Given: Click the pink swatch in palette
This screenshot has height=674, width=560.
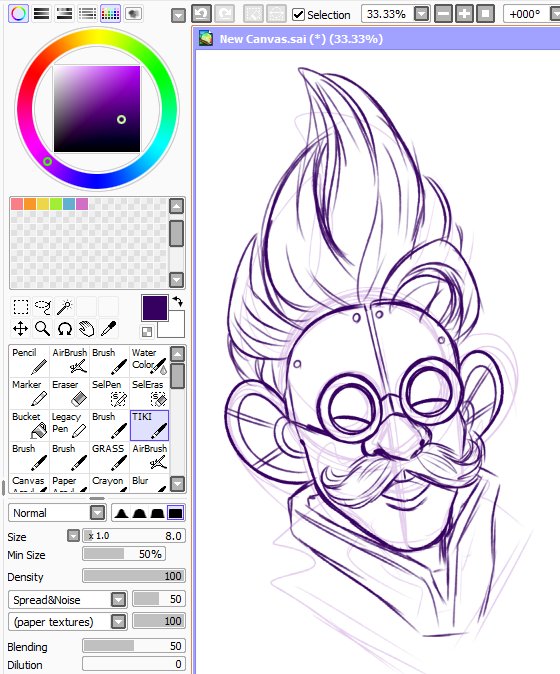Looking at the screenshot, I should (x=17, y=204).
